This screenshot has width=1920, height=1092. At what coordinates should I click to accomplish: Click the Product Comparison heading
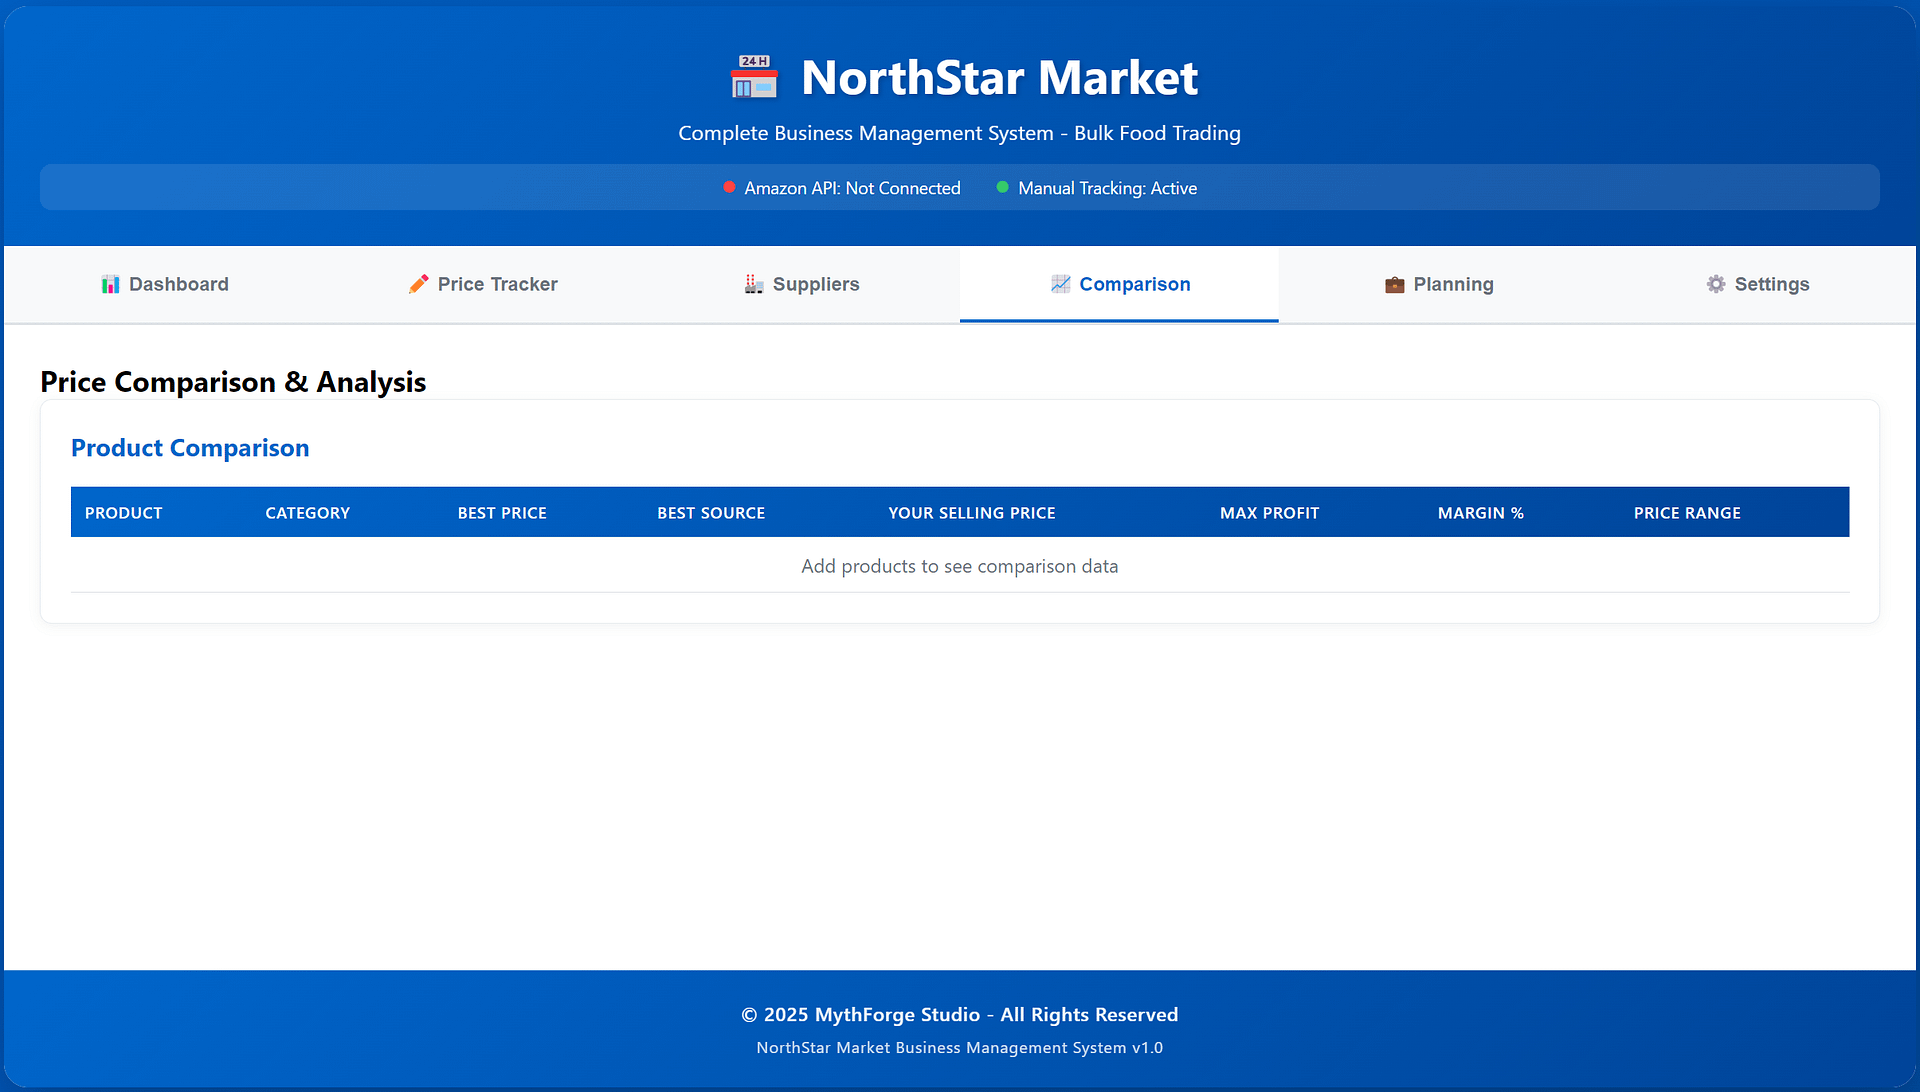coord(190,448)
